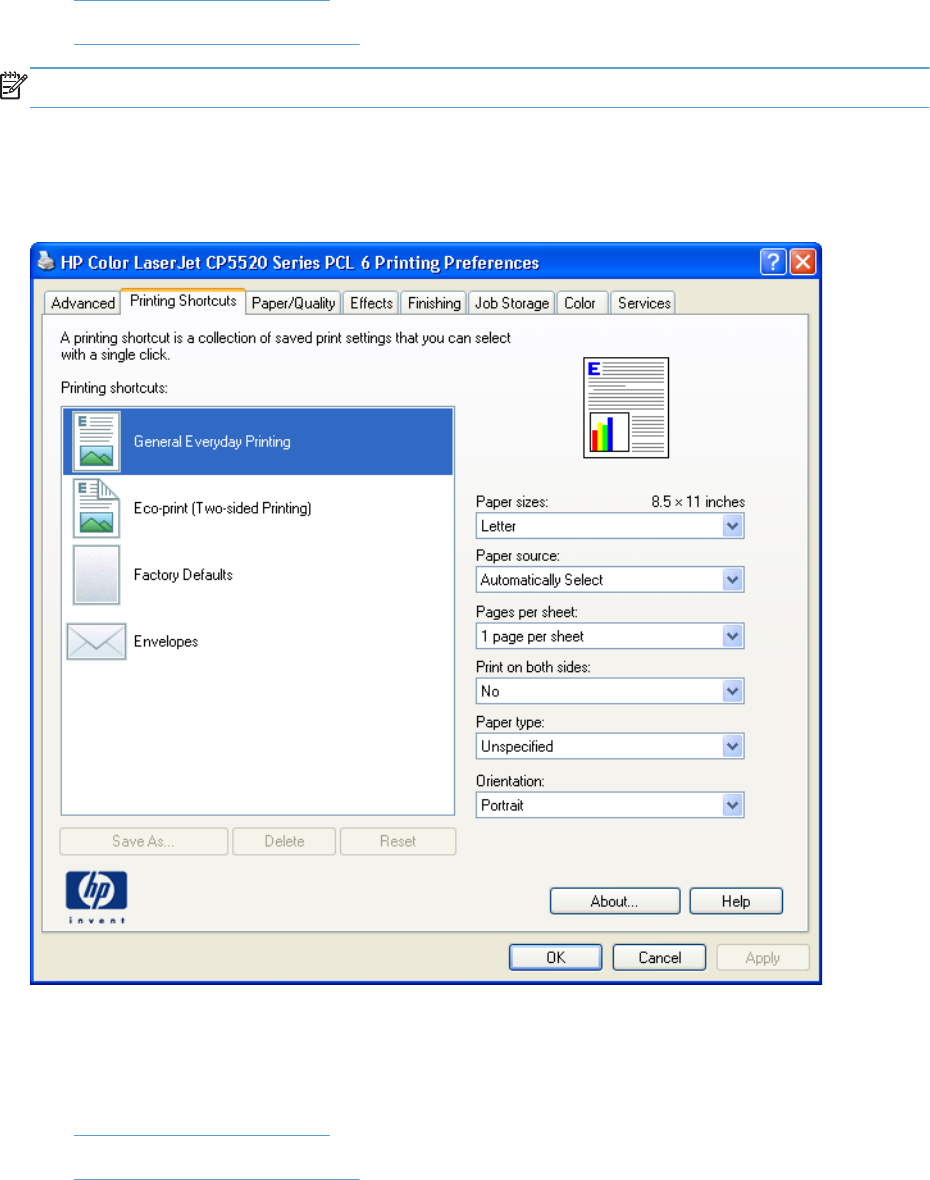This screenshot has height=1180, width=930.
Task: Click the General Everyday Printing shortcut icon
Action: pyautogui.click(x=96, y=441)
